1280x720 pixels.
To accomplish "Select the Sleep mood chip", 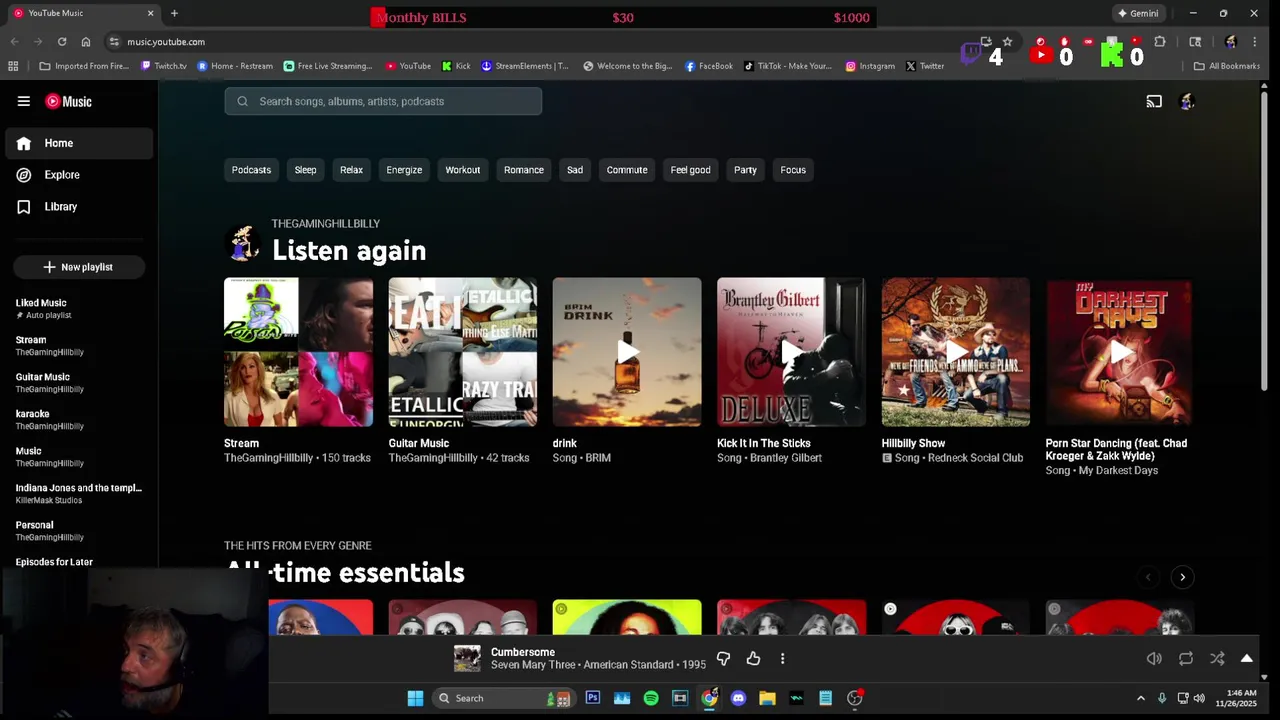I will point(305,170).
